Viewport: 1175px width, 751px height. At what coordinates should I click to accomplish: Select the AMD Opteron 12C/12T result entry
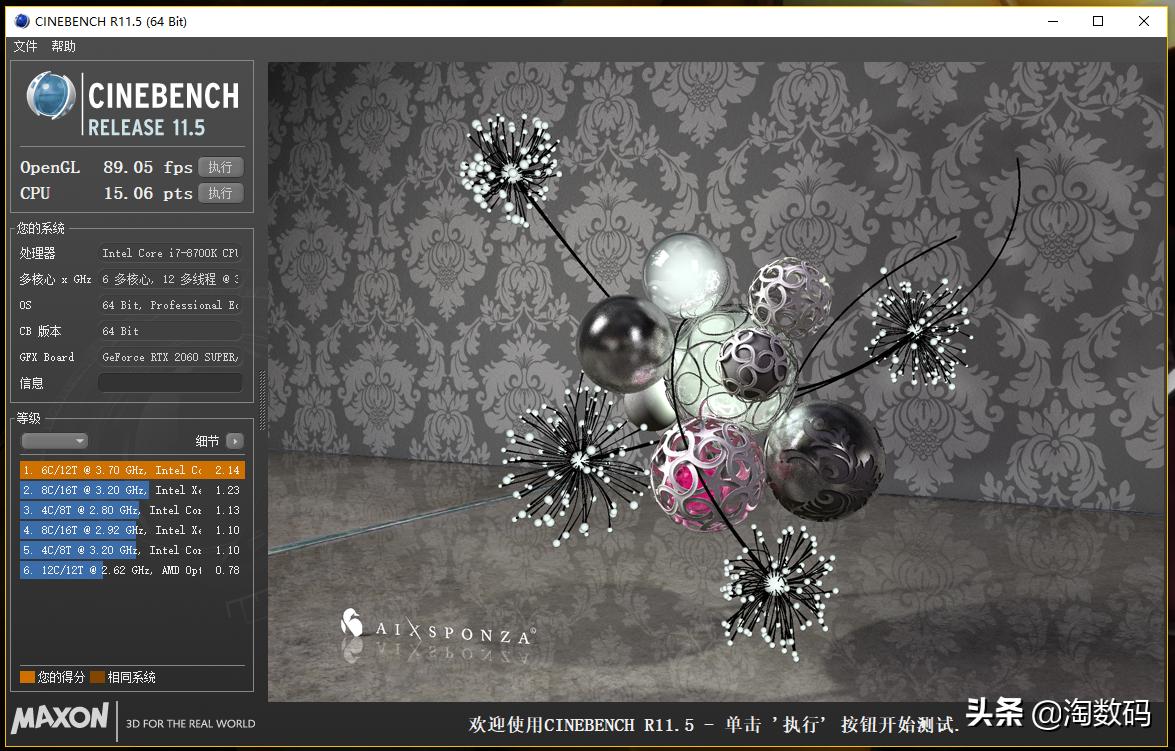point(130,570)
